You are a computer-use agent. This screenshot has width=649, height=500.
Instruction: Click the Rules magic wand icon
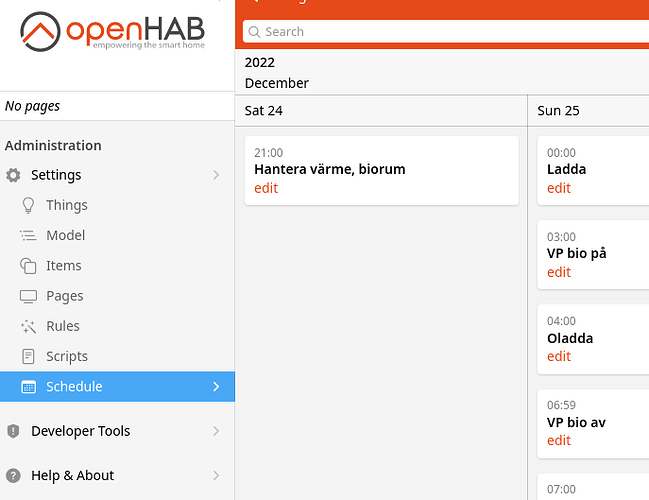[28, 326]
